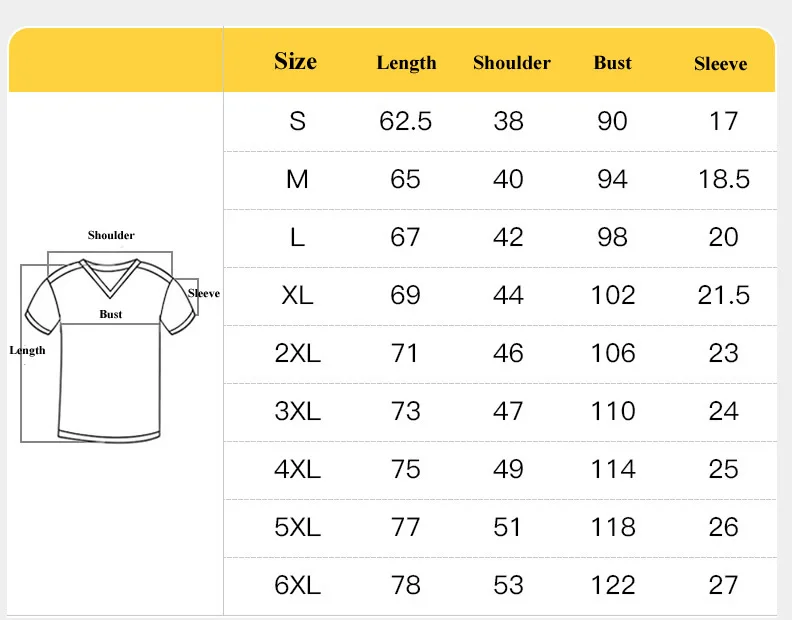The width and height of the screenshot is (792, 620).
Task: Select the 5XL size label
Action: (298, 528)
